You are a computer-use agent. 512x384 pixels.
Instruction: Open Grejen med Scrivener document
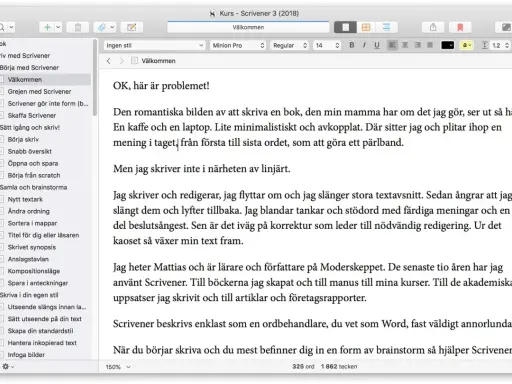39,91
